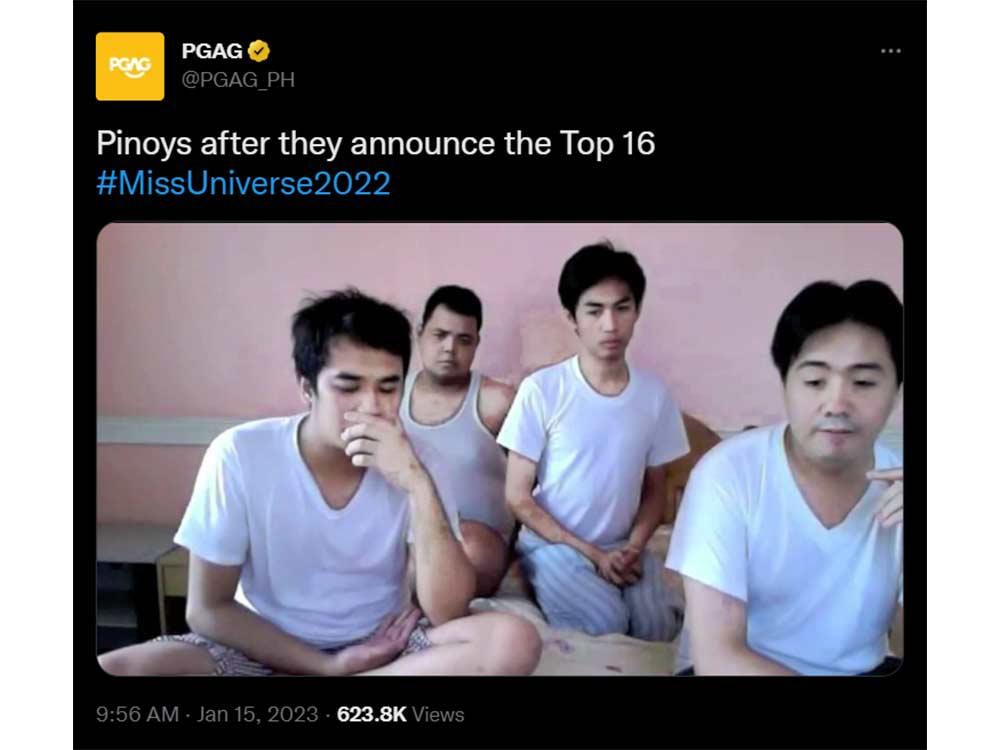The image size is (1000, 750).
Task: Click the Views label
Action: (x=438, y=714)
